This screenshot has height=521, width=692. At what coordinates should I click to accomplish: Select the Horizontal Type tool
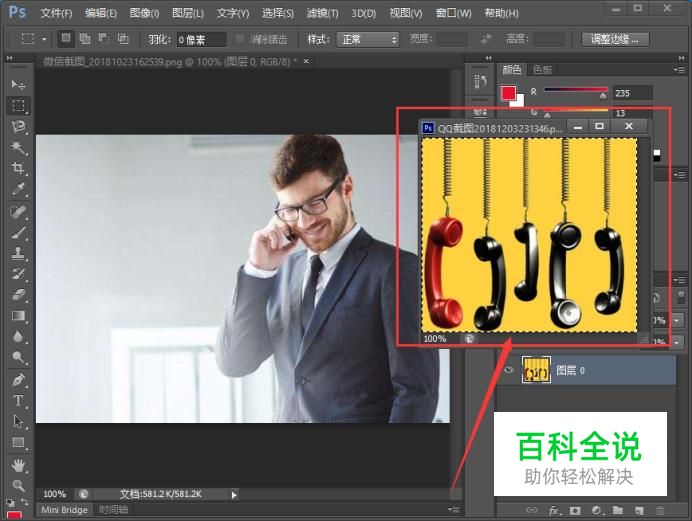coord(18,401)
